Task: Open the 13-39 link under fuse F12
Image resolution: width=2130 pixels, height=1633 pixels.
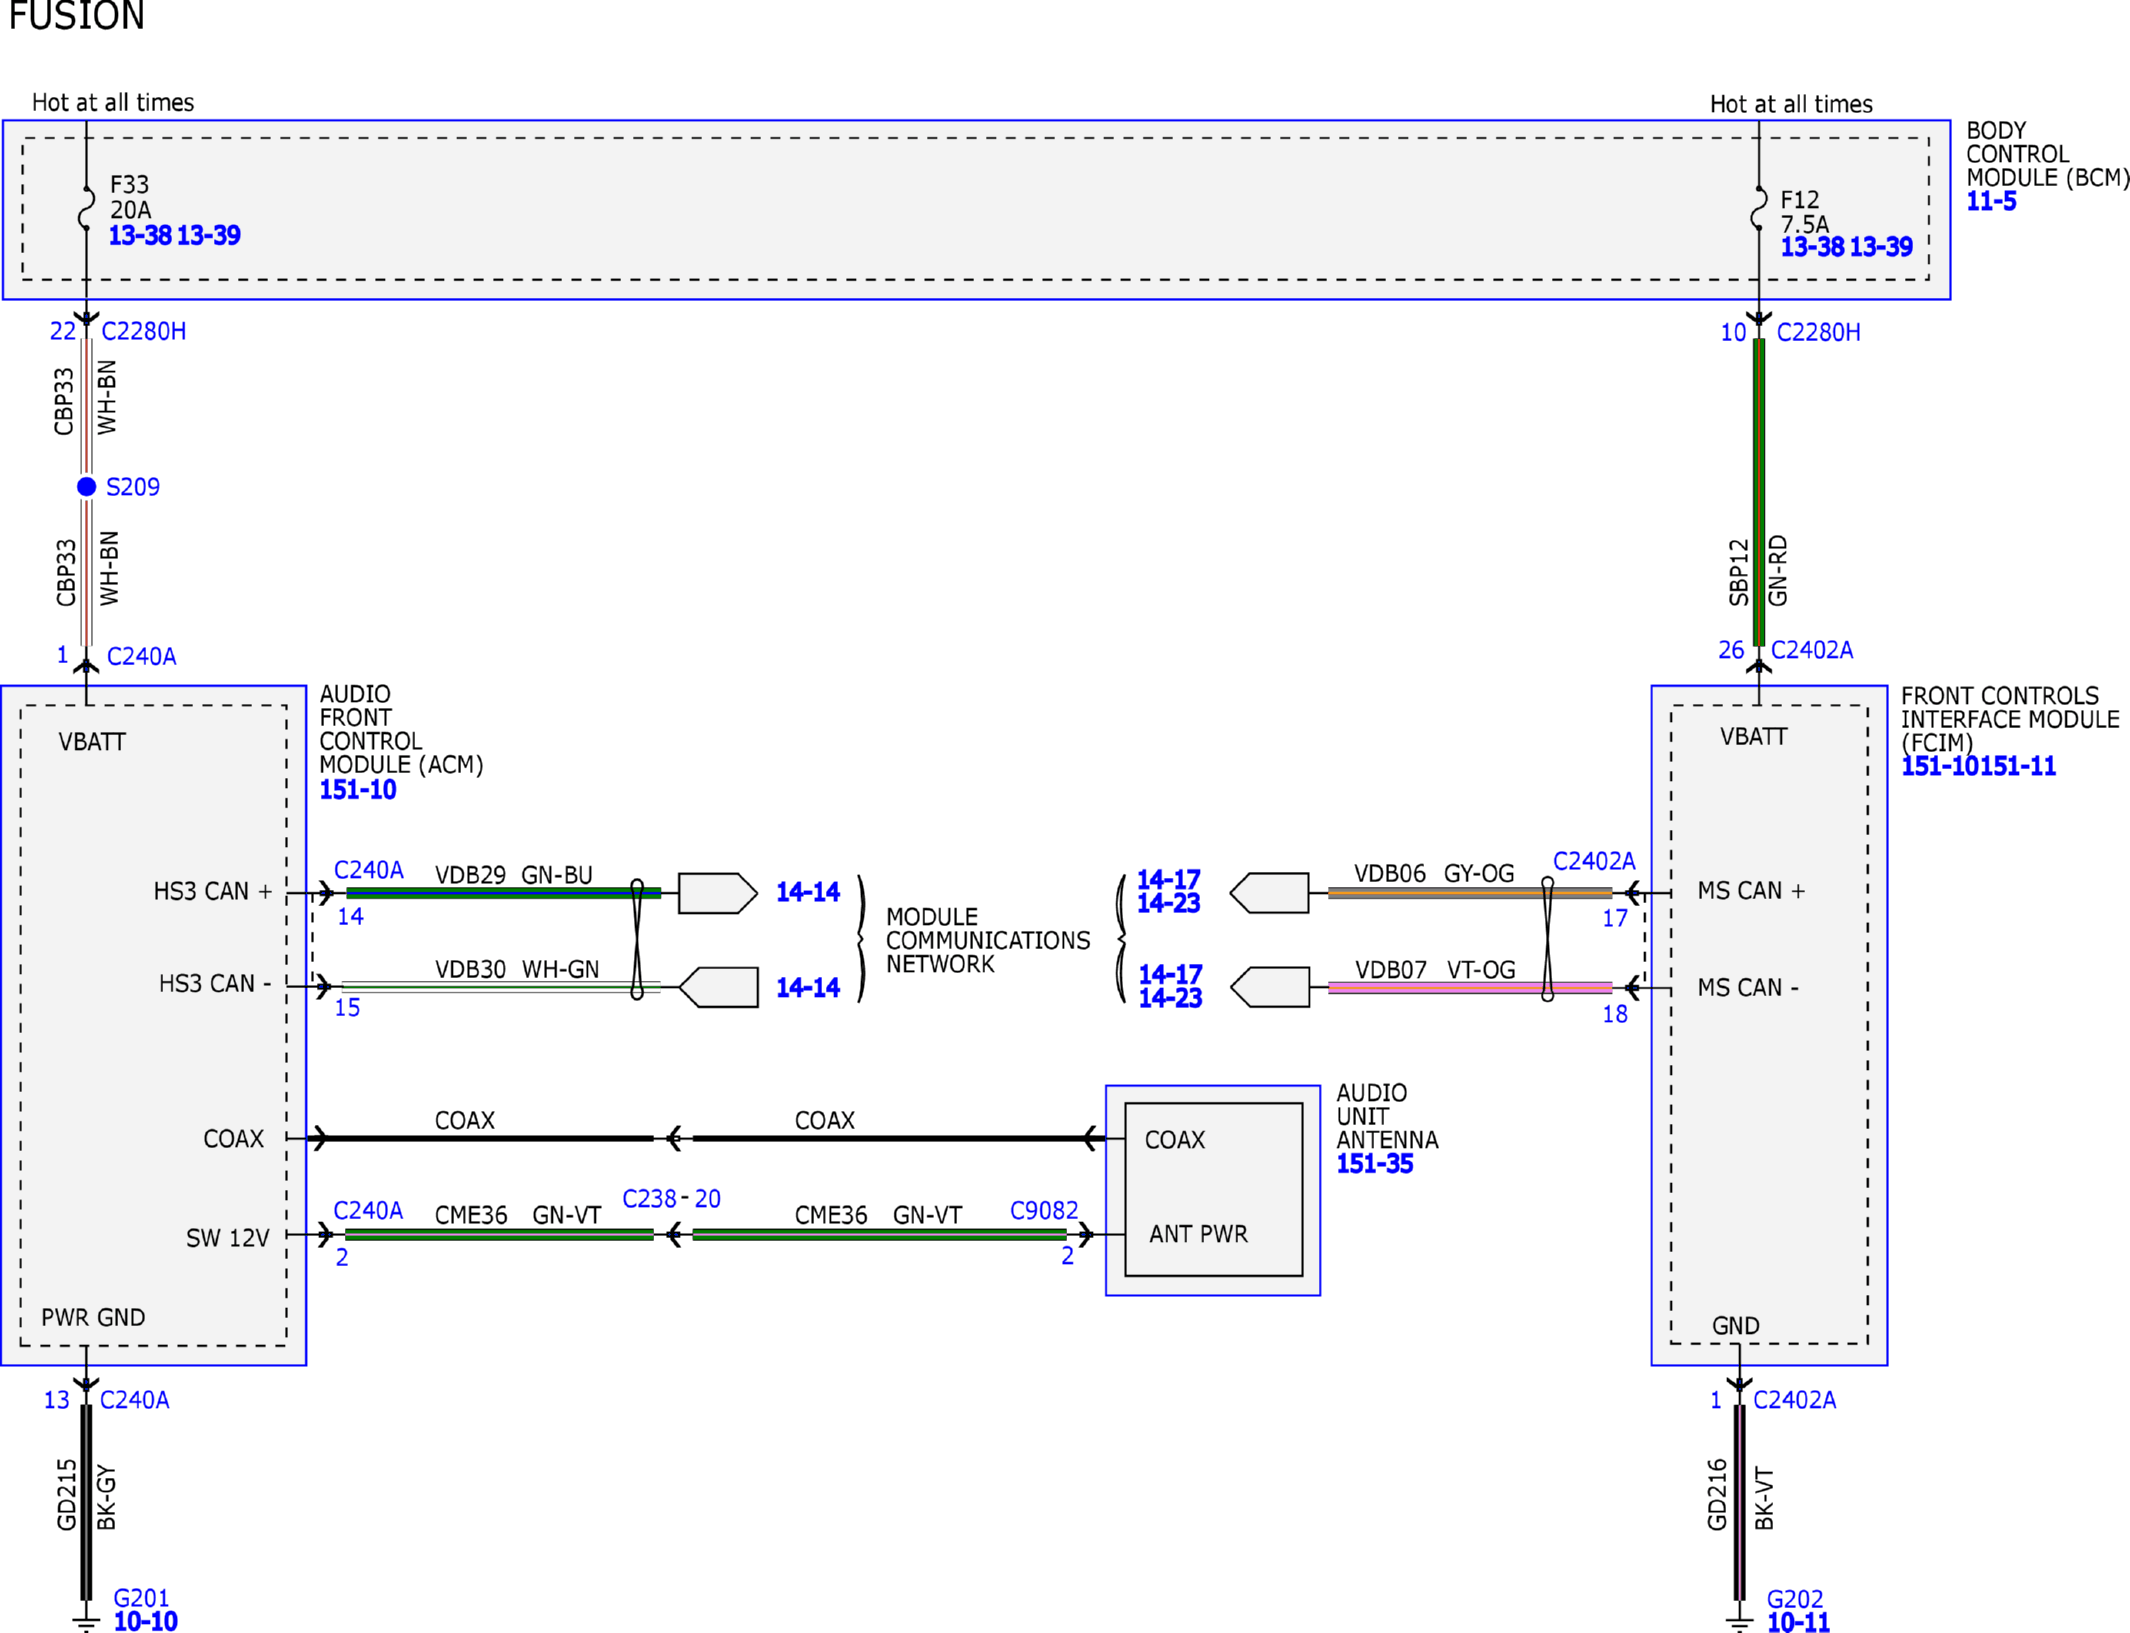Action: pyautogui.click(x=1881, y=247)
